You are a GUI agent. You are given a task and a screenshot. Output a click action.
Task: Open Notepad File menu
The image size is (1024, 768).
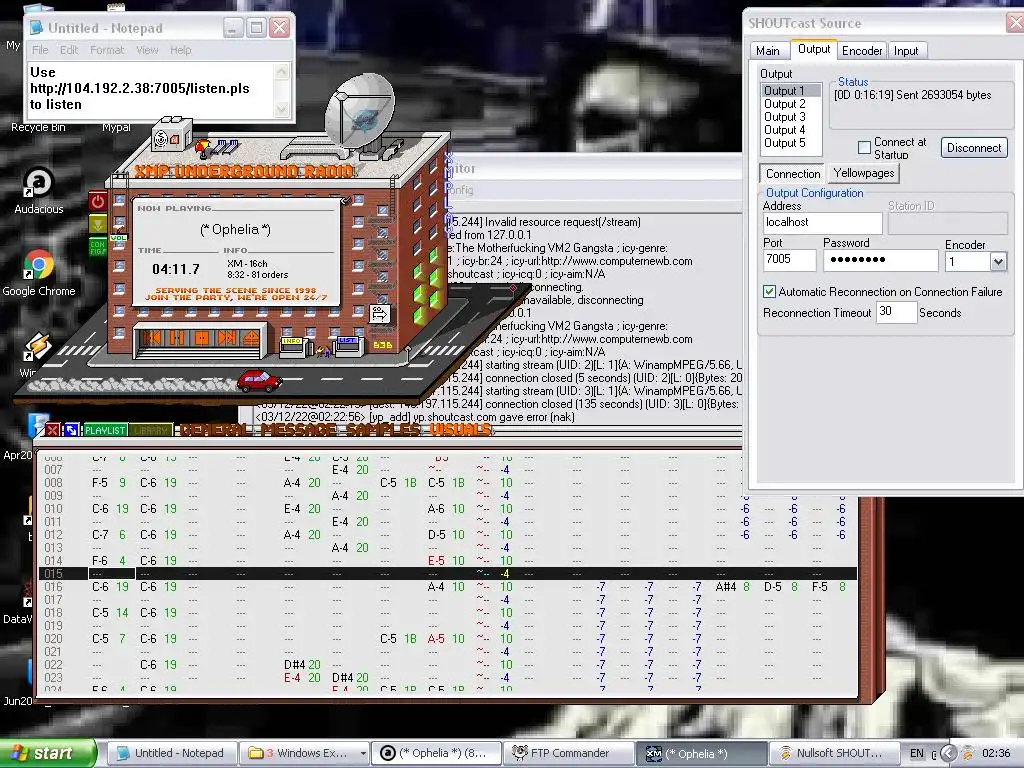pos(40,50)
